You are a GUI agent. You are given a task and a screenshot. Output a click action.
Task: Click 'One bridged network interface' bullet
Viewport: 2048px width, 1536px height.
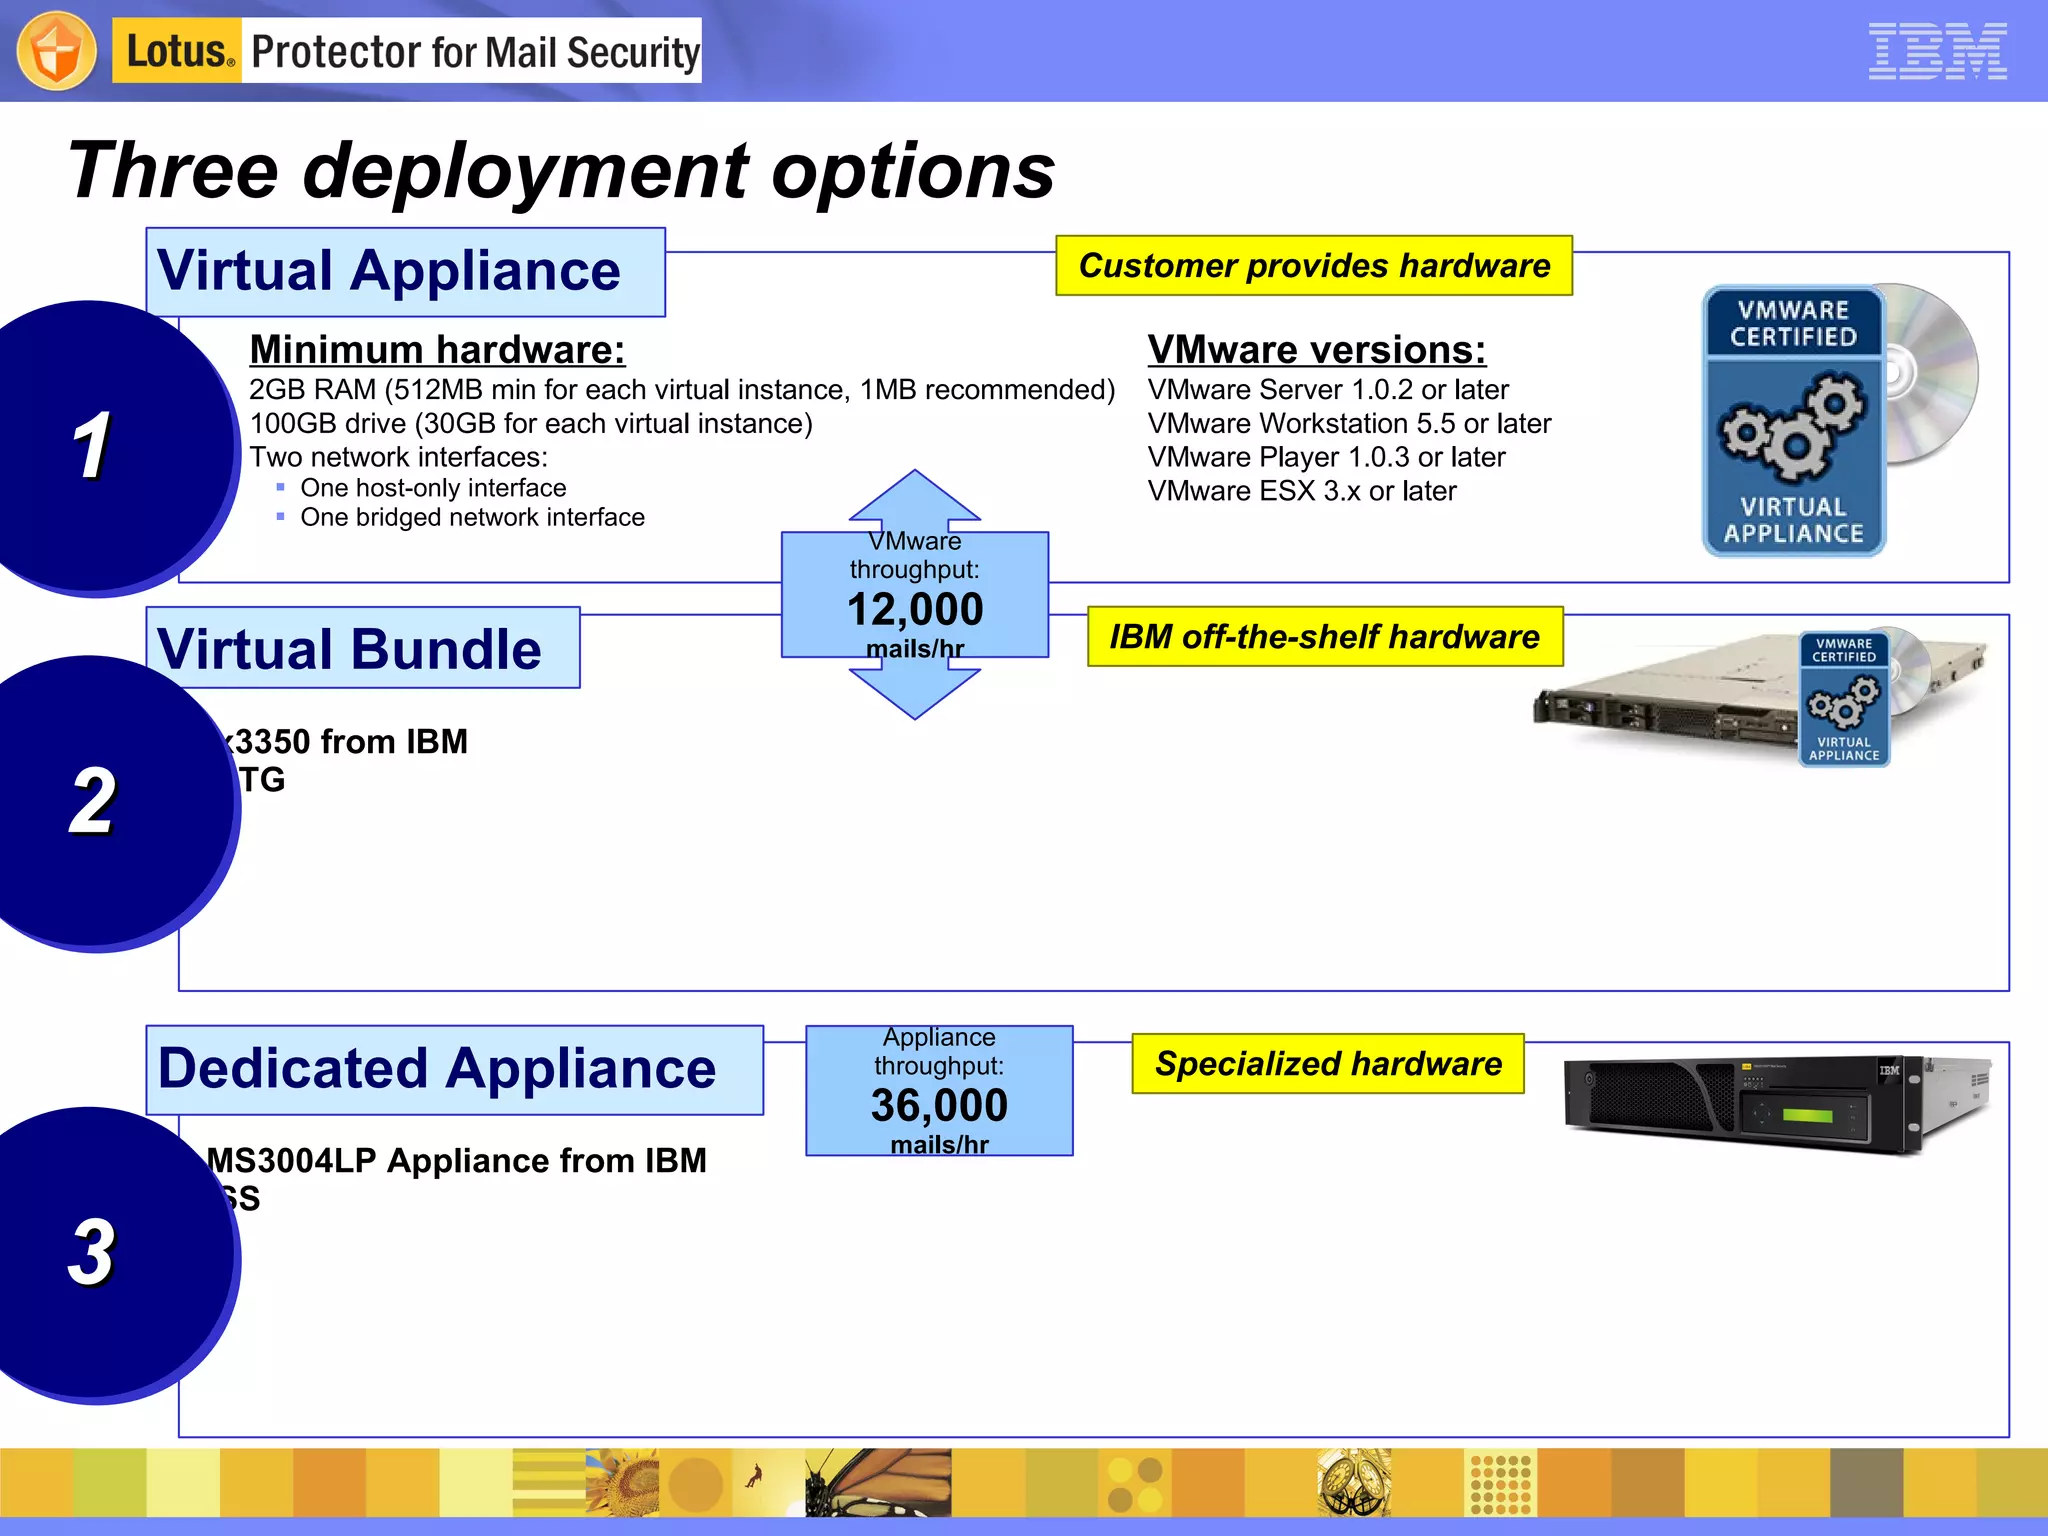click(x=472, y=517)
